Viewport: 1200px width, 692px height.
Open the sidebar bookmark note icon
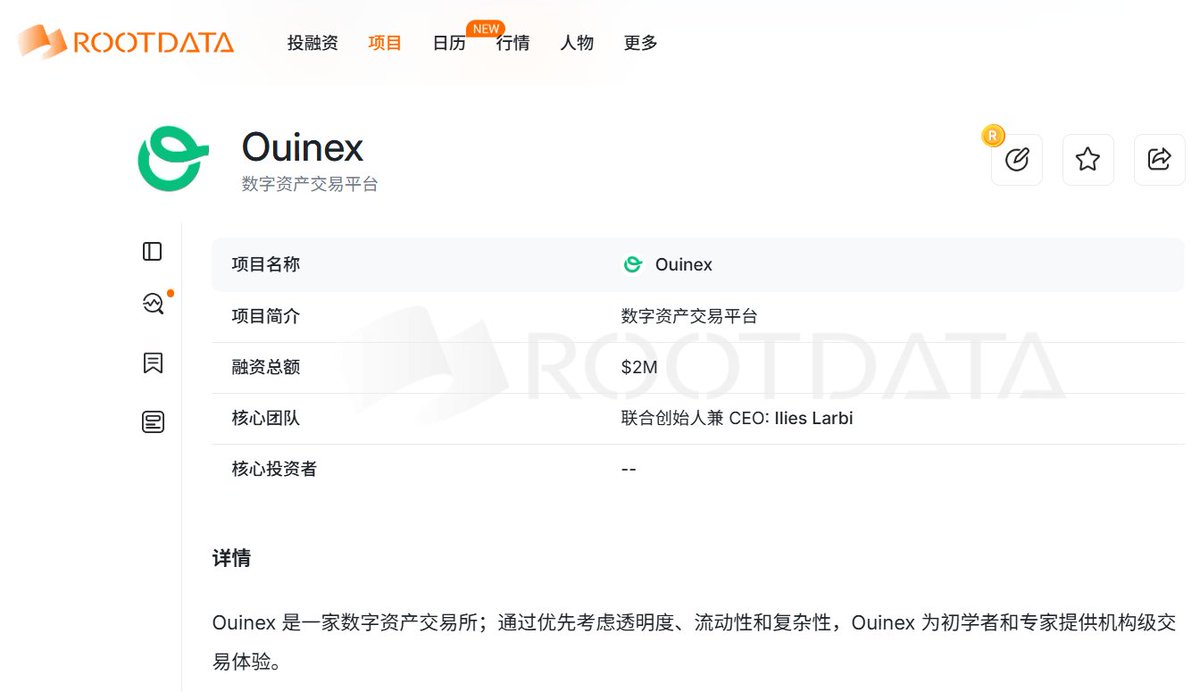click(153, 363)
